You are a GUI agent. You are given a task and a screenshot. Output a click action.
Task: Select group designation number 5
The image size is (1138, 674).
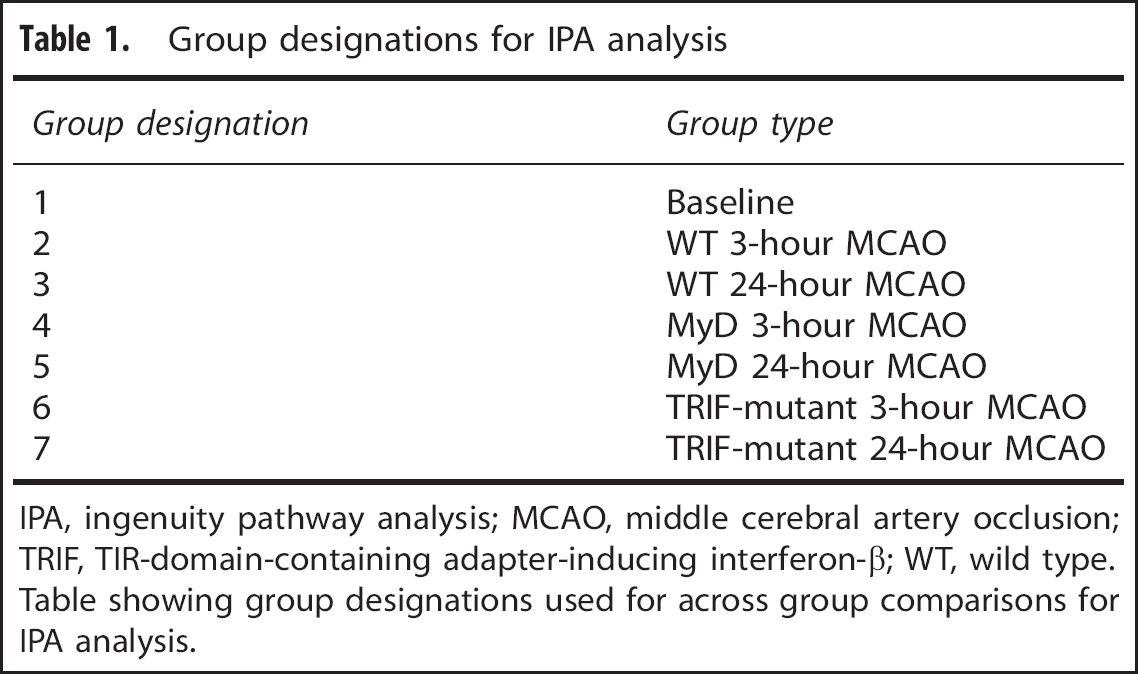coord(41,366)
